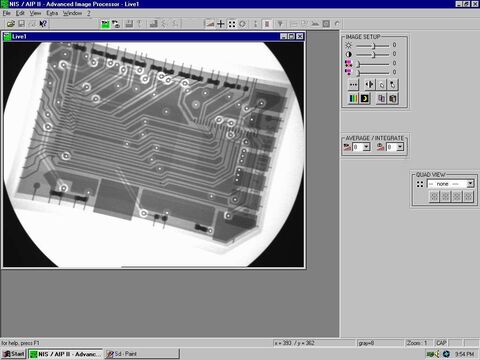Viewport: 480px width, 360px height.
Task: Open the File menu
Action: click(7, 13)
